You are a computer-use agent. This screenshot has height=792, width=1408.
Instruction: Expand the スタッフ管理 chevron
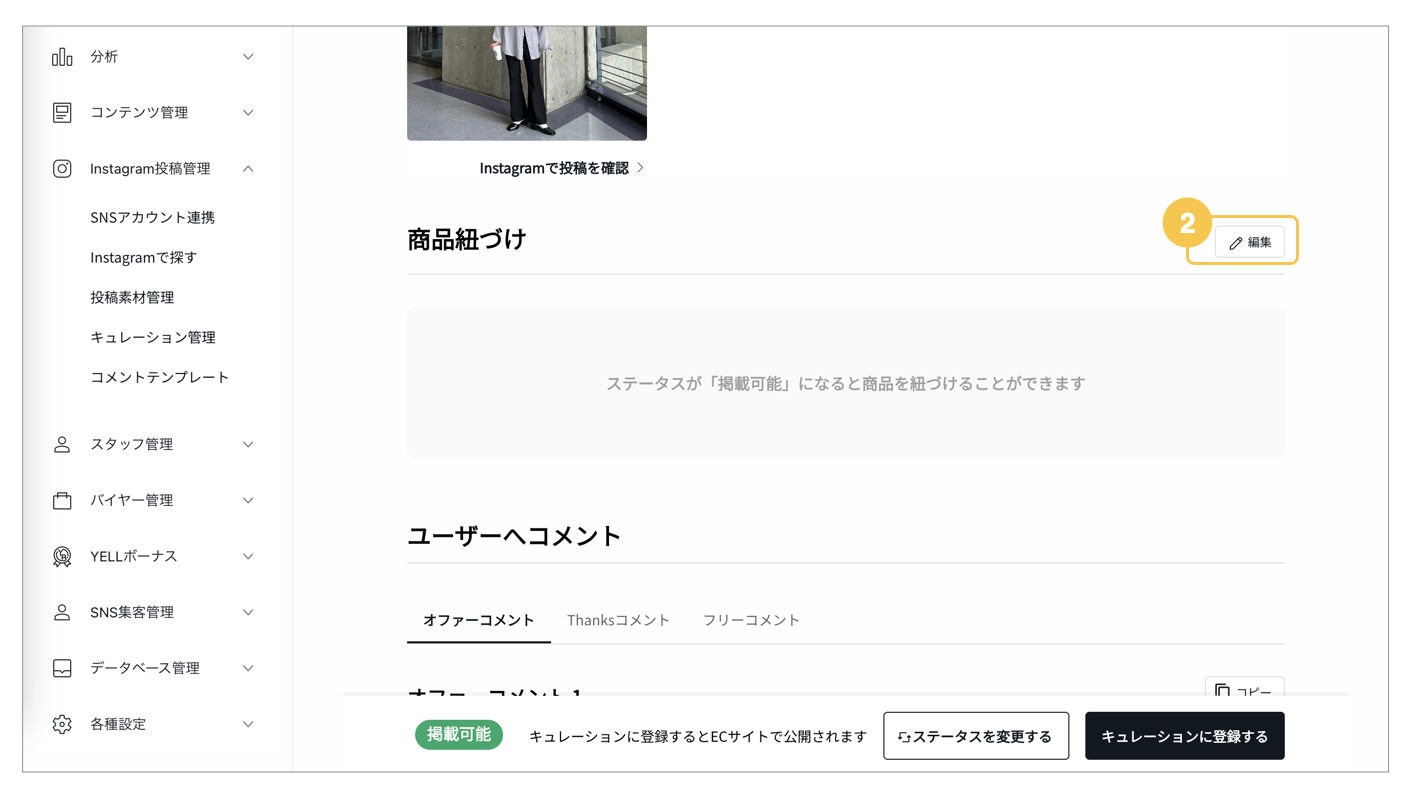pos(248,444)
